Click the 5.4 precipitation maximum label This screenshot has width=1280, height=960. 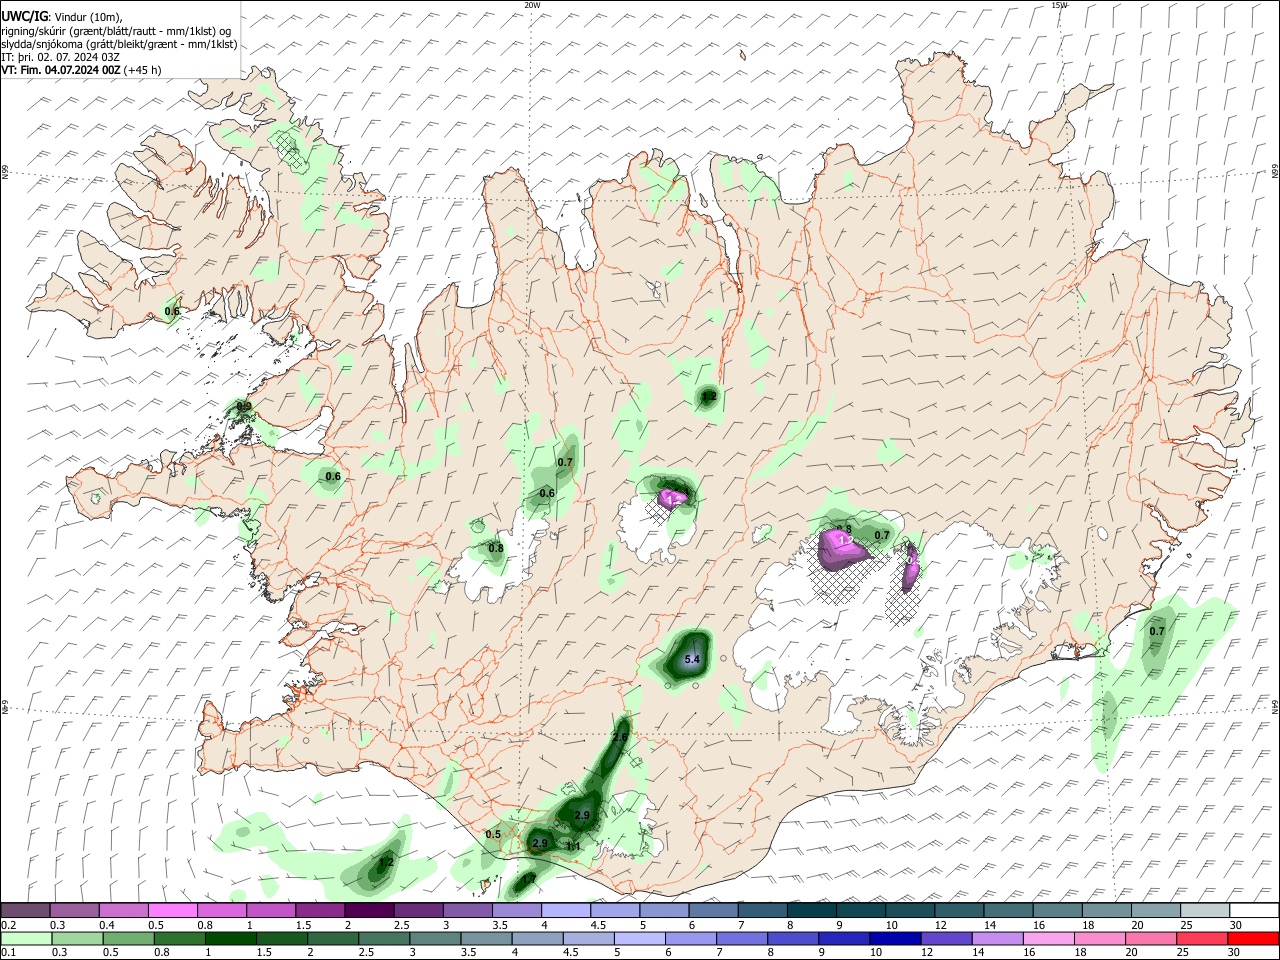(691, 661)
